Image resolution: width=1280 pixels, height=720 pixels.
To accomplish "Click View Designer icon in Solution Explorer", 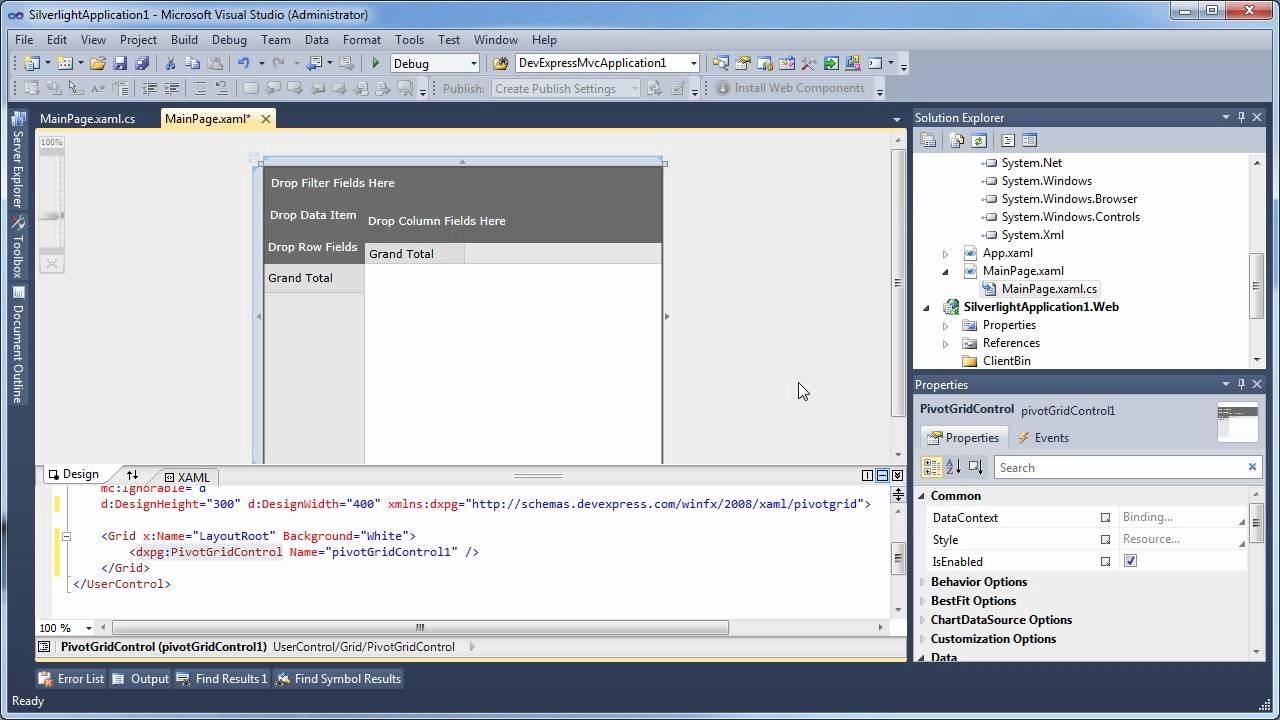I will [x=1030, y=141].
